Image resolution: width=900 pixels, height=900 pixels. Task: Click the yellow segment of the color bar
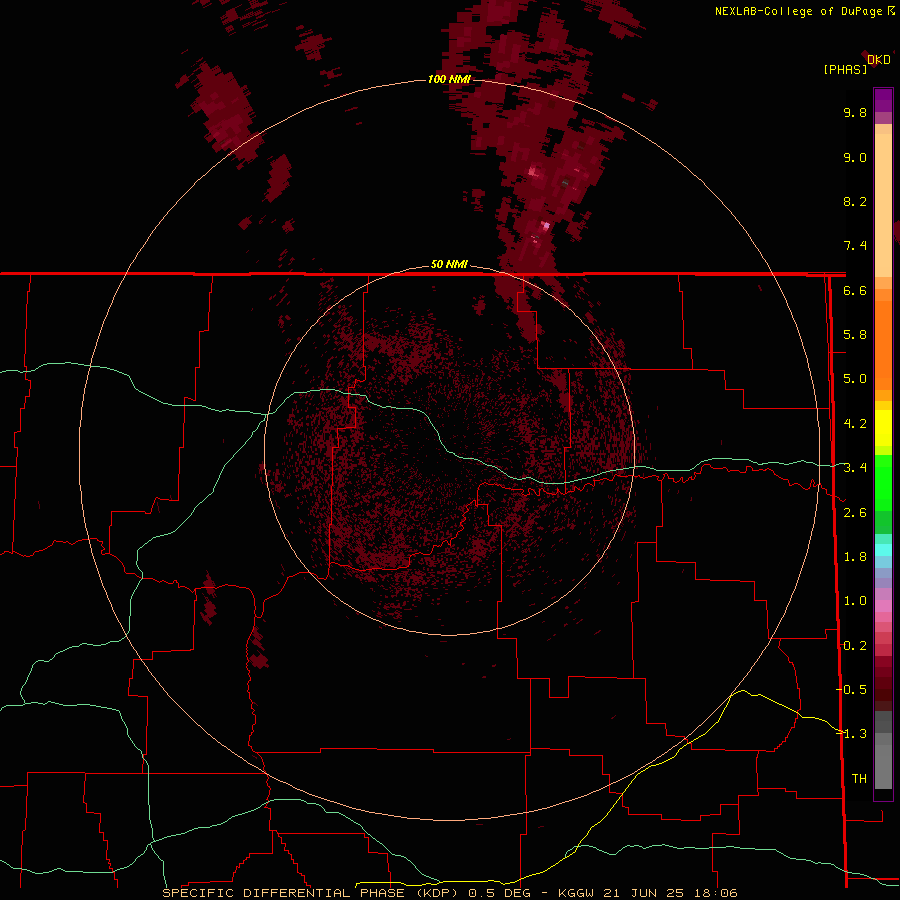[883, 428]
